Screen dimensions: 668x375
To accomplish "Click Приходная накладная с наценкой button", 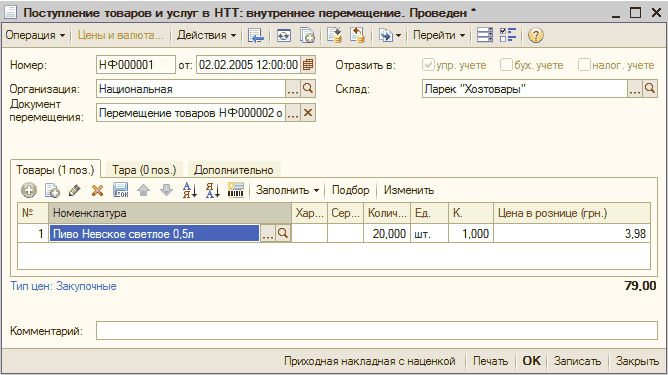I will coord(370,361).
